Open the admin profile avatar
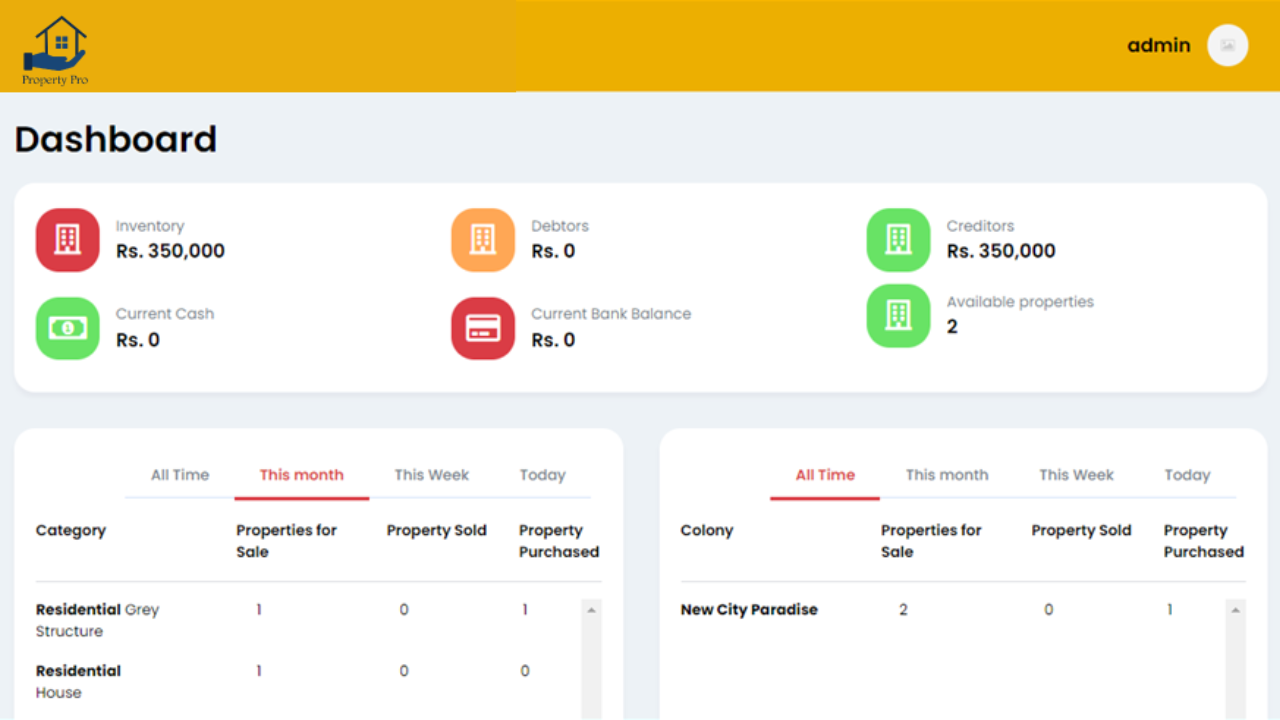This screenshot has height=720, width=1280. 1227,45
